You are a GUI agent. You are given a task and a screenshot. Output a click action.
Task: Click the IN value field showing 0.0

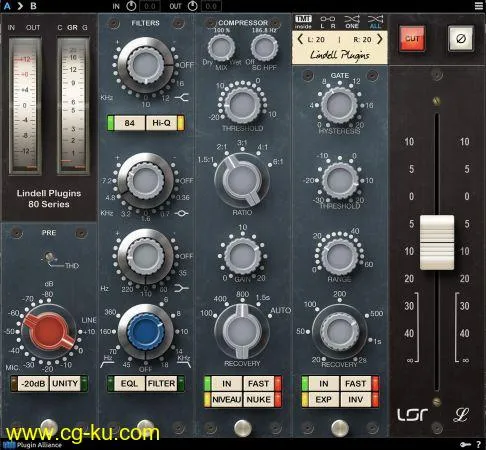(x=150, y=6)
